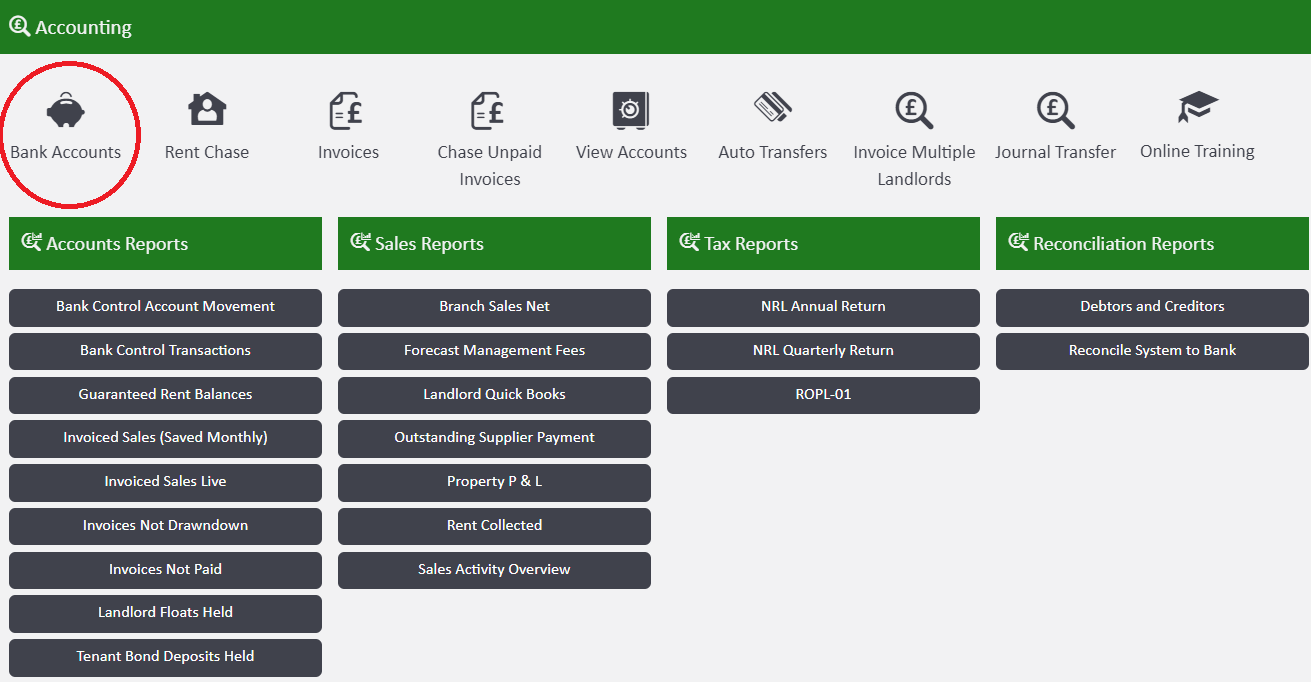Open Bank Control Account Movement report
Image resolution: width=1311 pixels, height=682 pixels.
pyautogui.click(x=165, y=307)
